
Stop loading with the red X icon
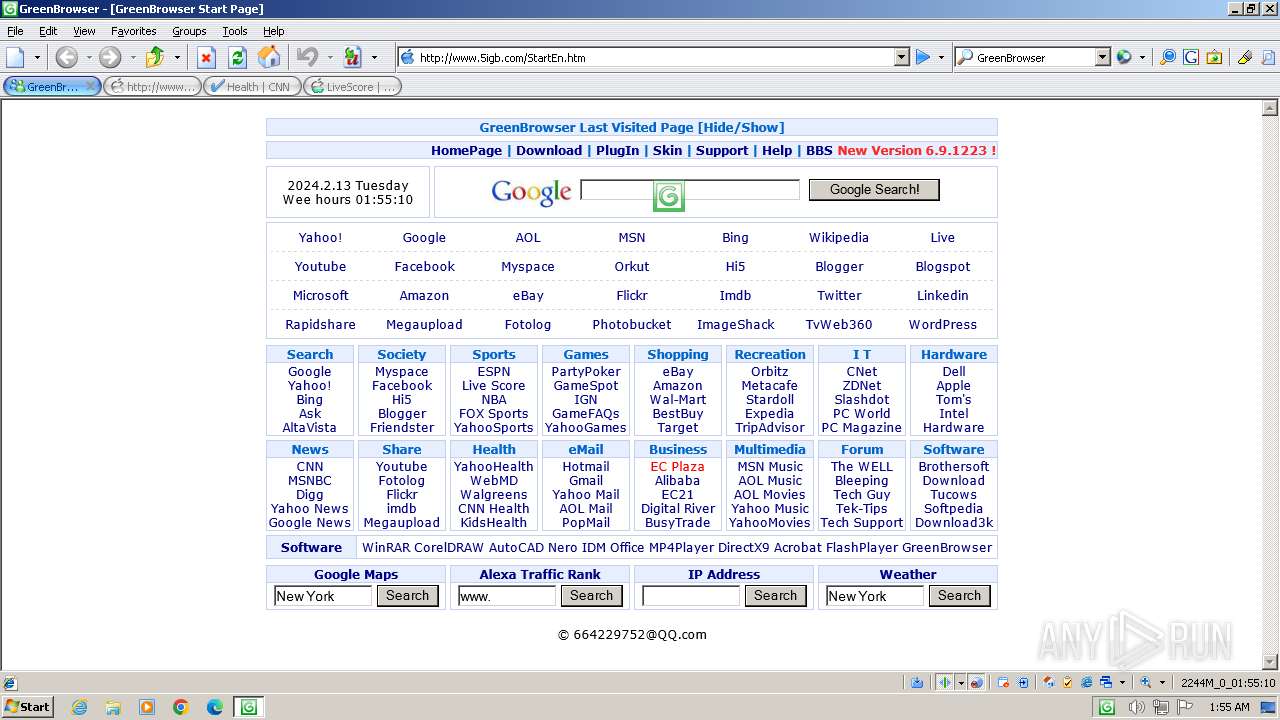click(206, 57)
